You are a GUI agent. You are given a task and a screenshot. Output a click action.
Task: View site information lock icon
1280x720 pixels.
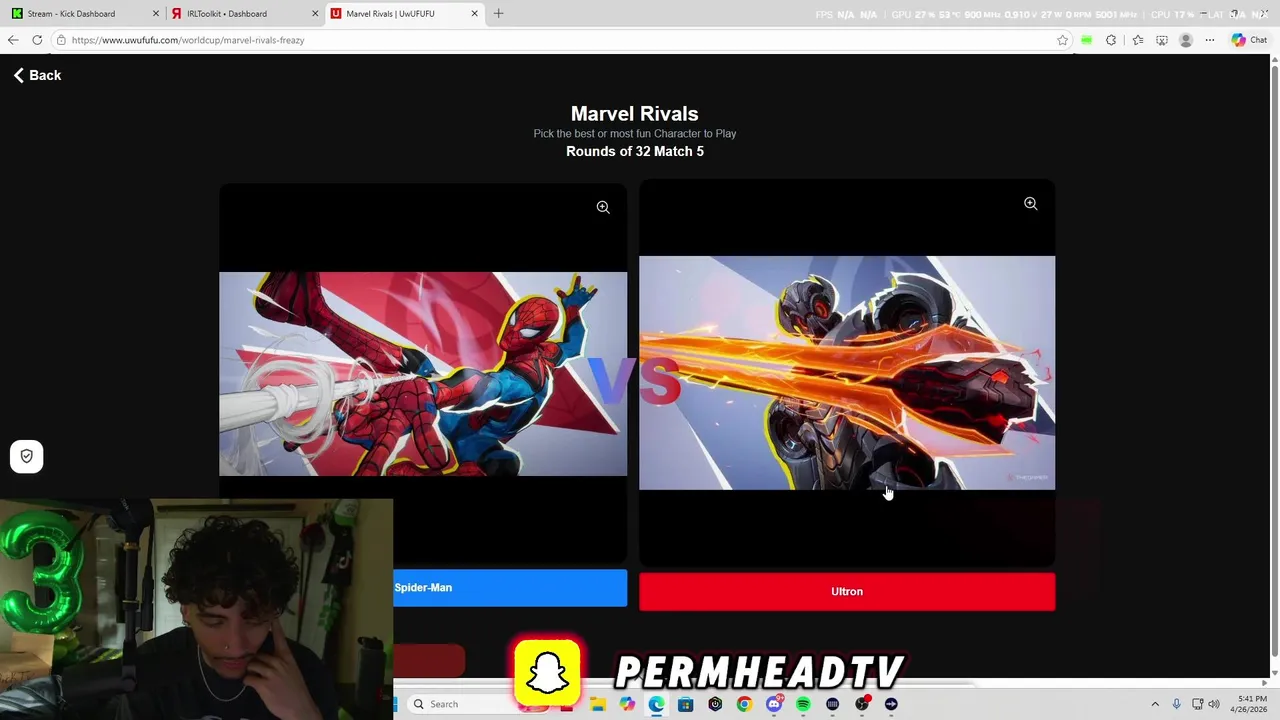point(61,40)
